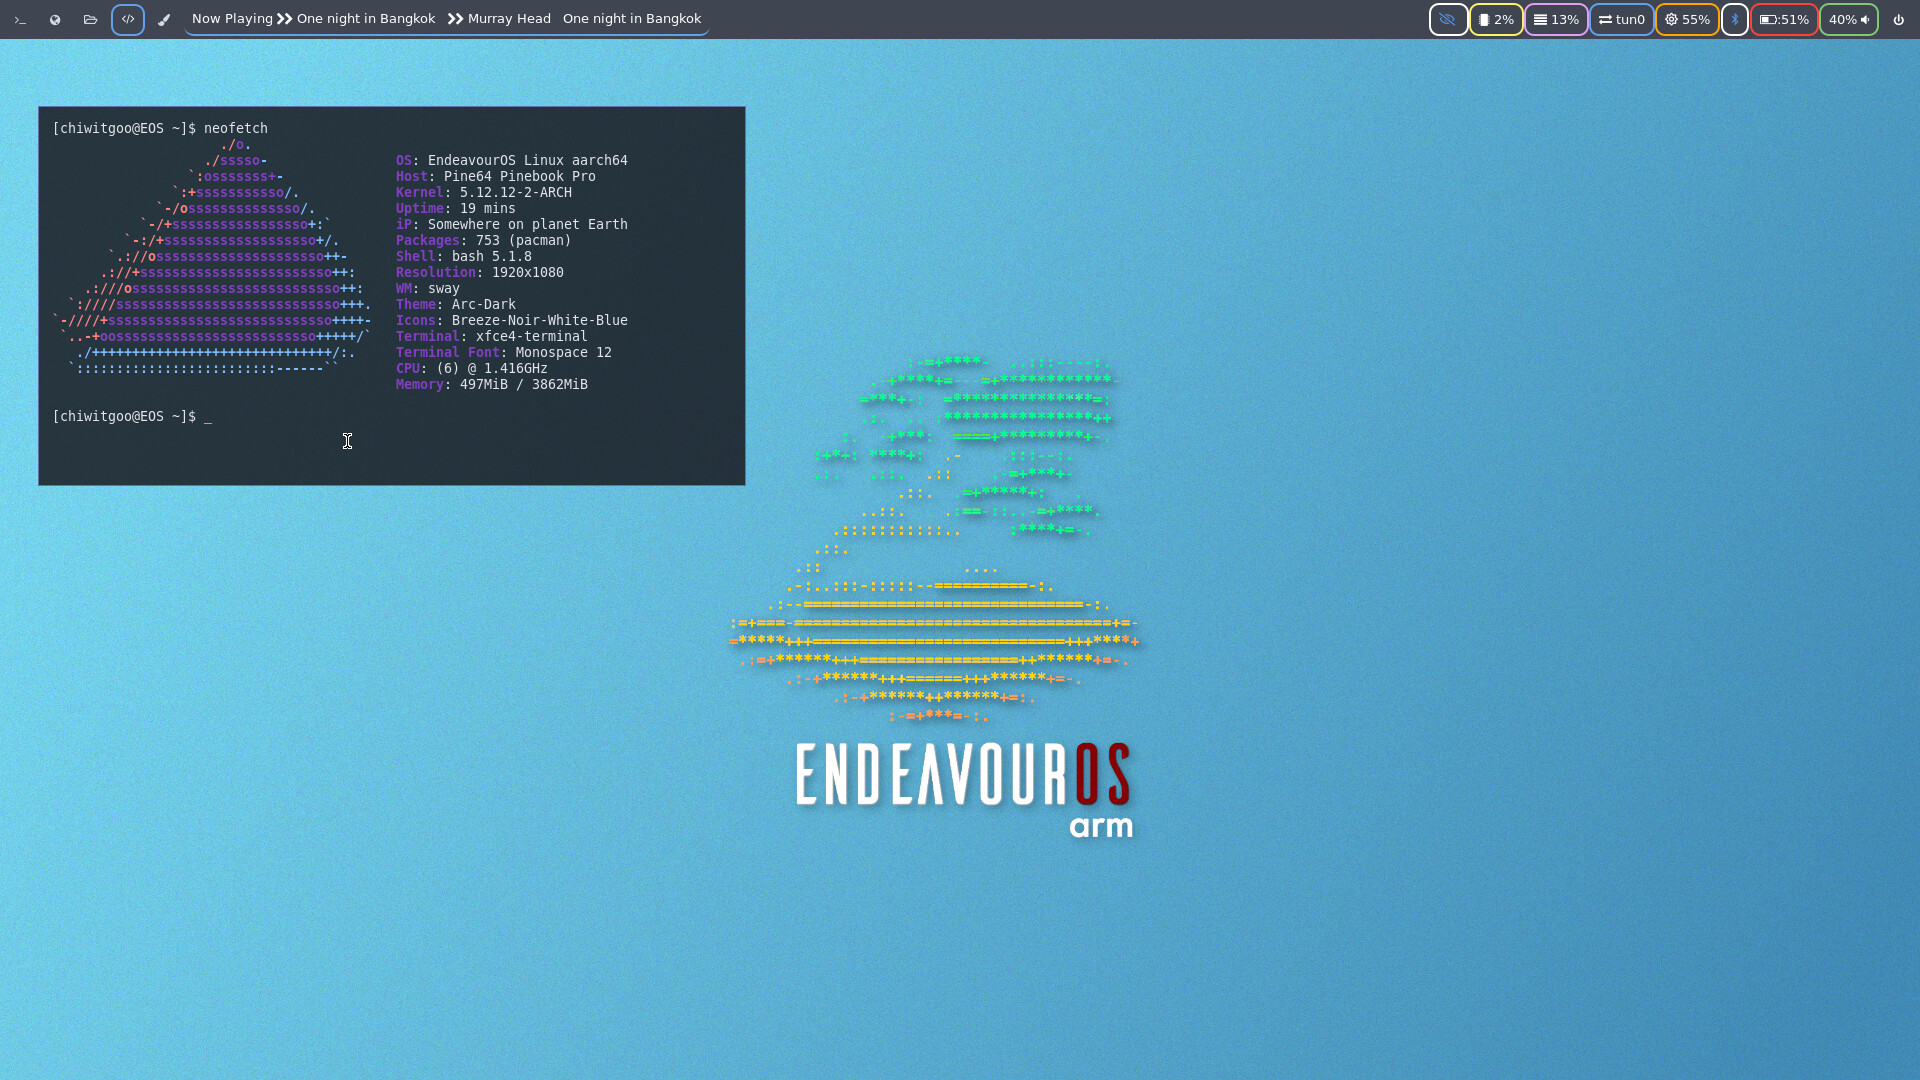
Task: Click the CPU usage 2% module
Action: click(x=1496, y=20)
